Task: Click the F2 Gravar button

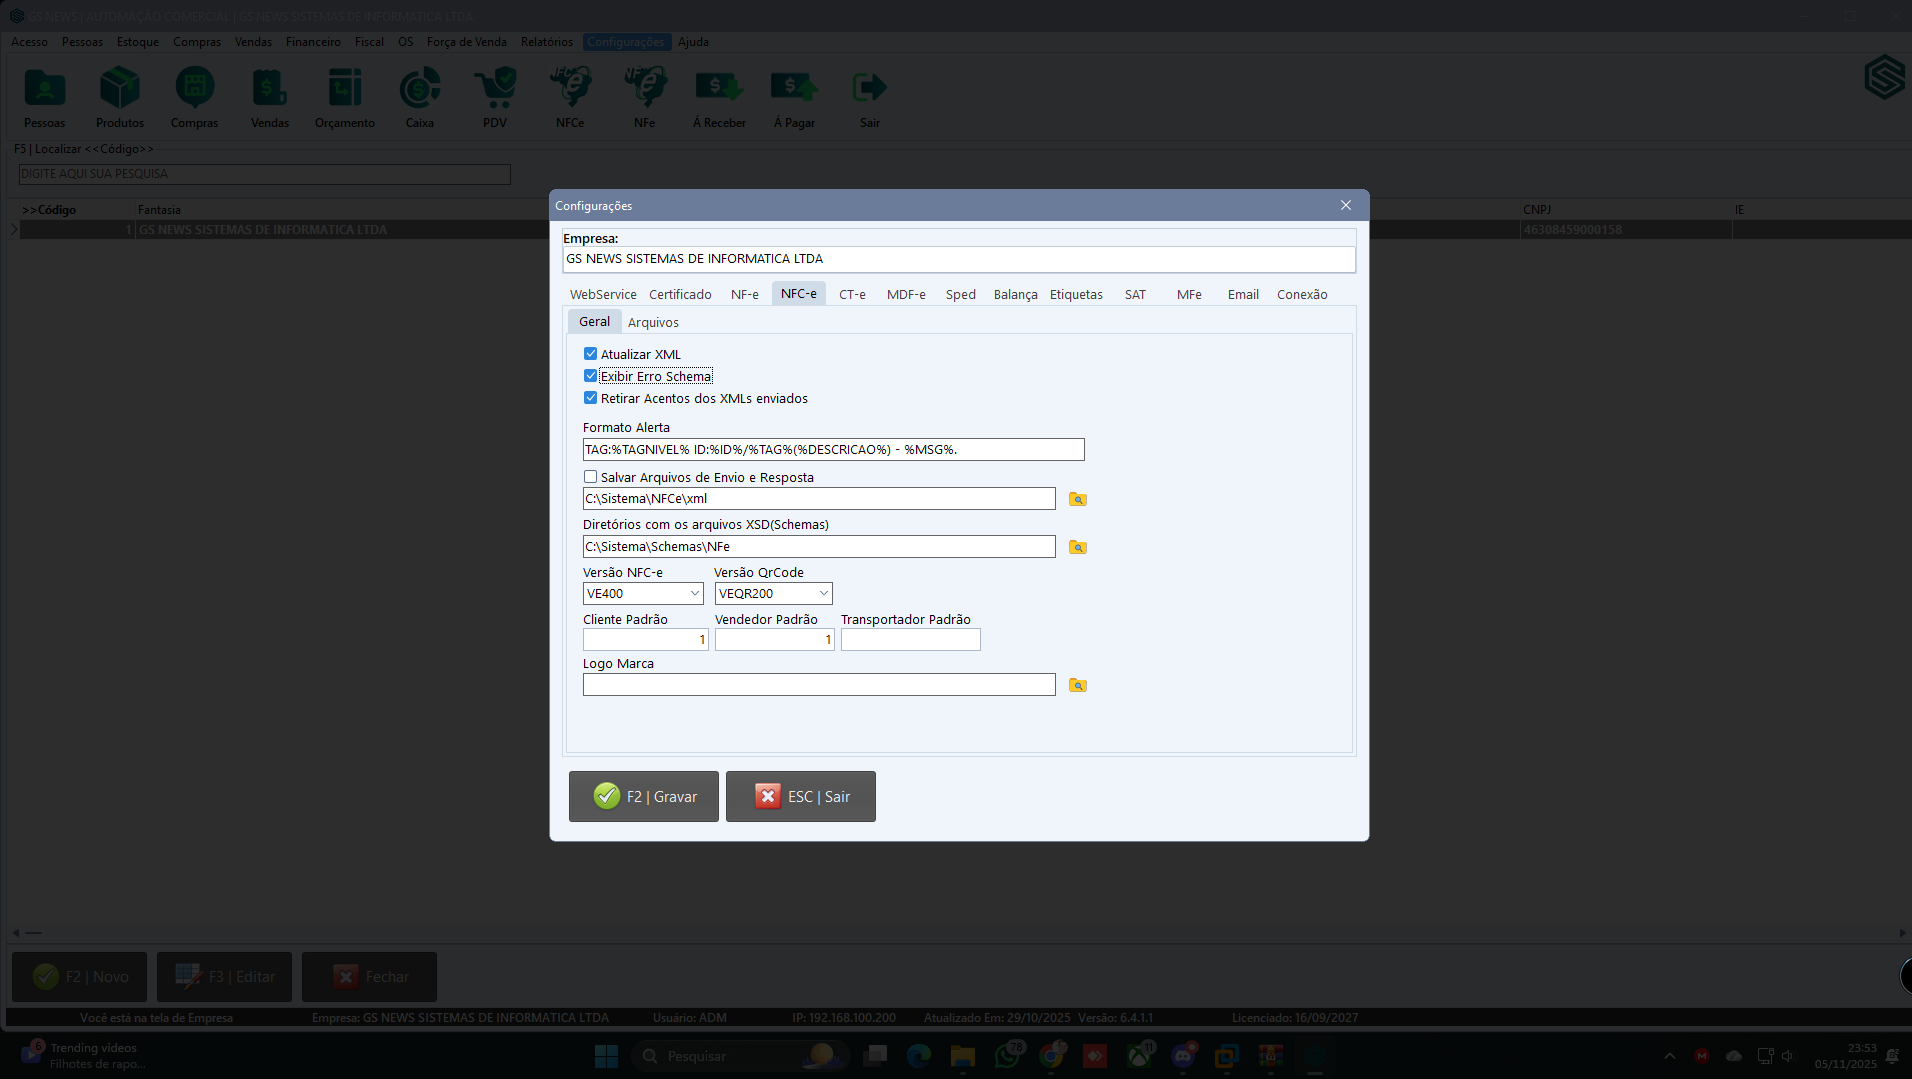Action: coord(643,796)
